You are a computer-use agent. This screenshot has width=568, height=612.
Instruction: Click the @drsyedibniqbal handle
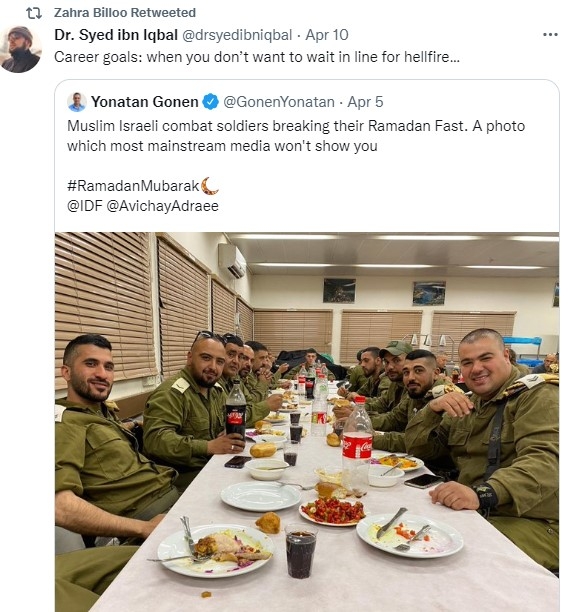tap(237, 35)
